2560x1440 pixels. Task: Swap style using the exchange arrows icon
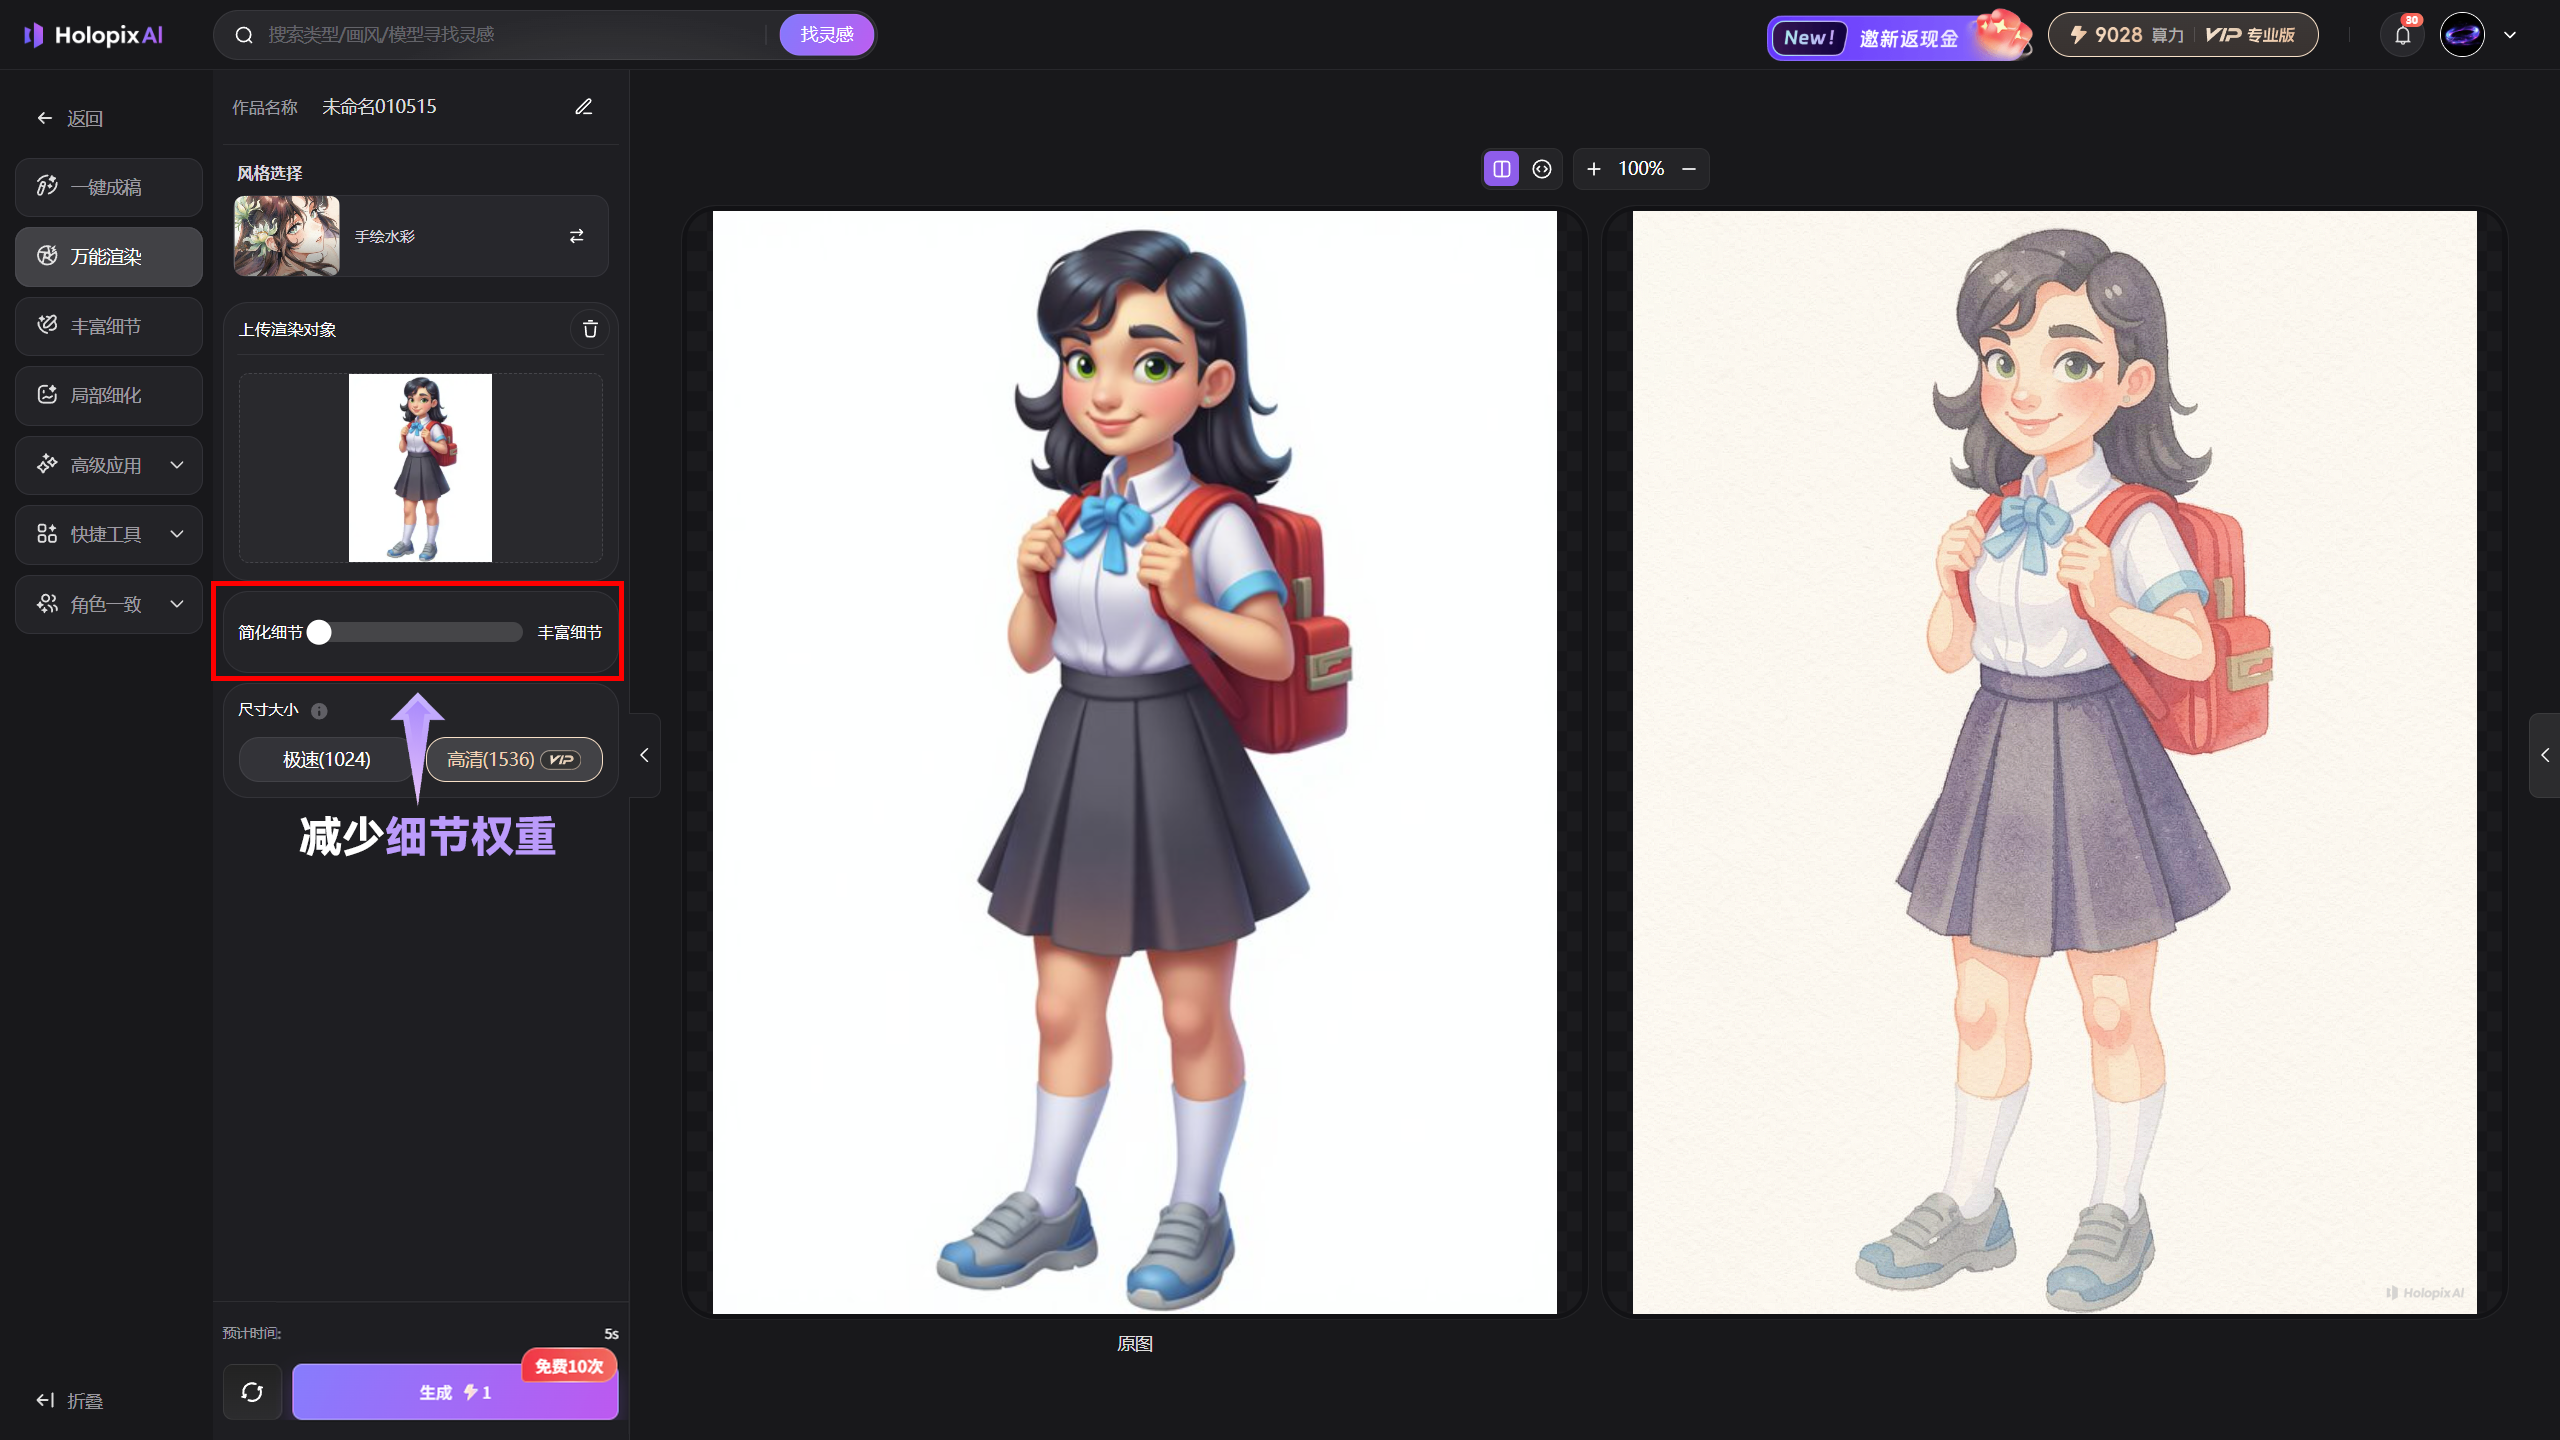click(576, 236)
